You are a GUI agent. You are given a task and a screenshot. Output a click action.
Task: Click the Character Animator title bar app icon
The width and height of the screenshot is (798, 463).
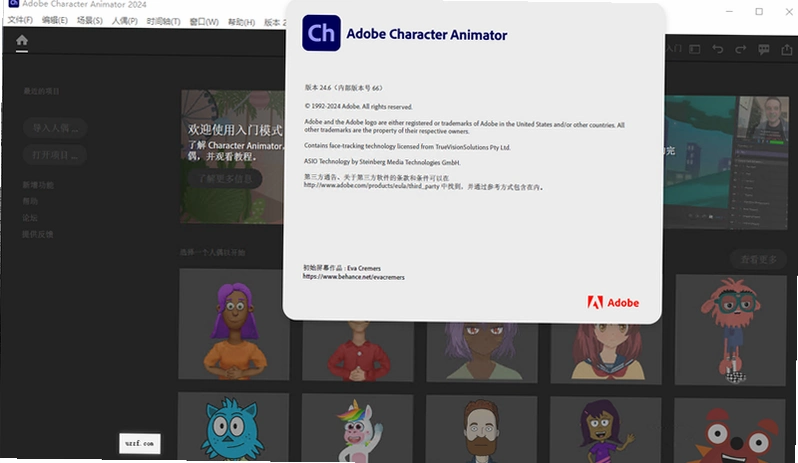pos(13,4)
